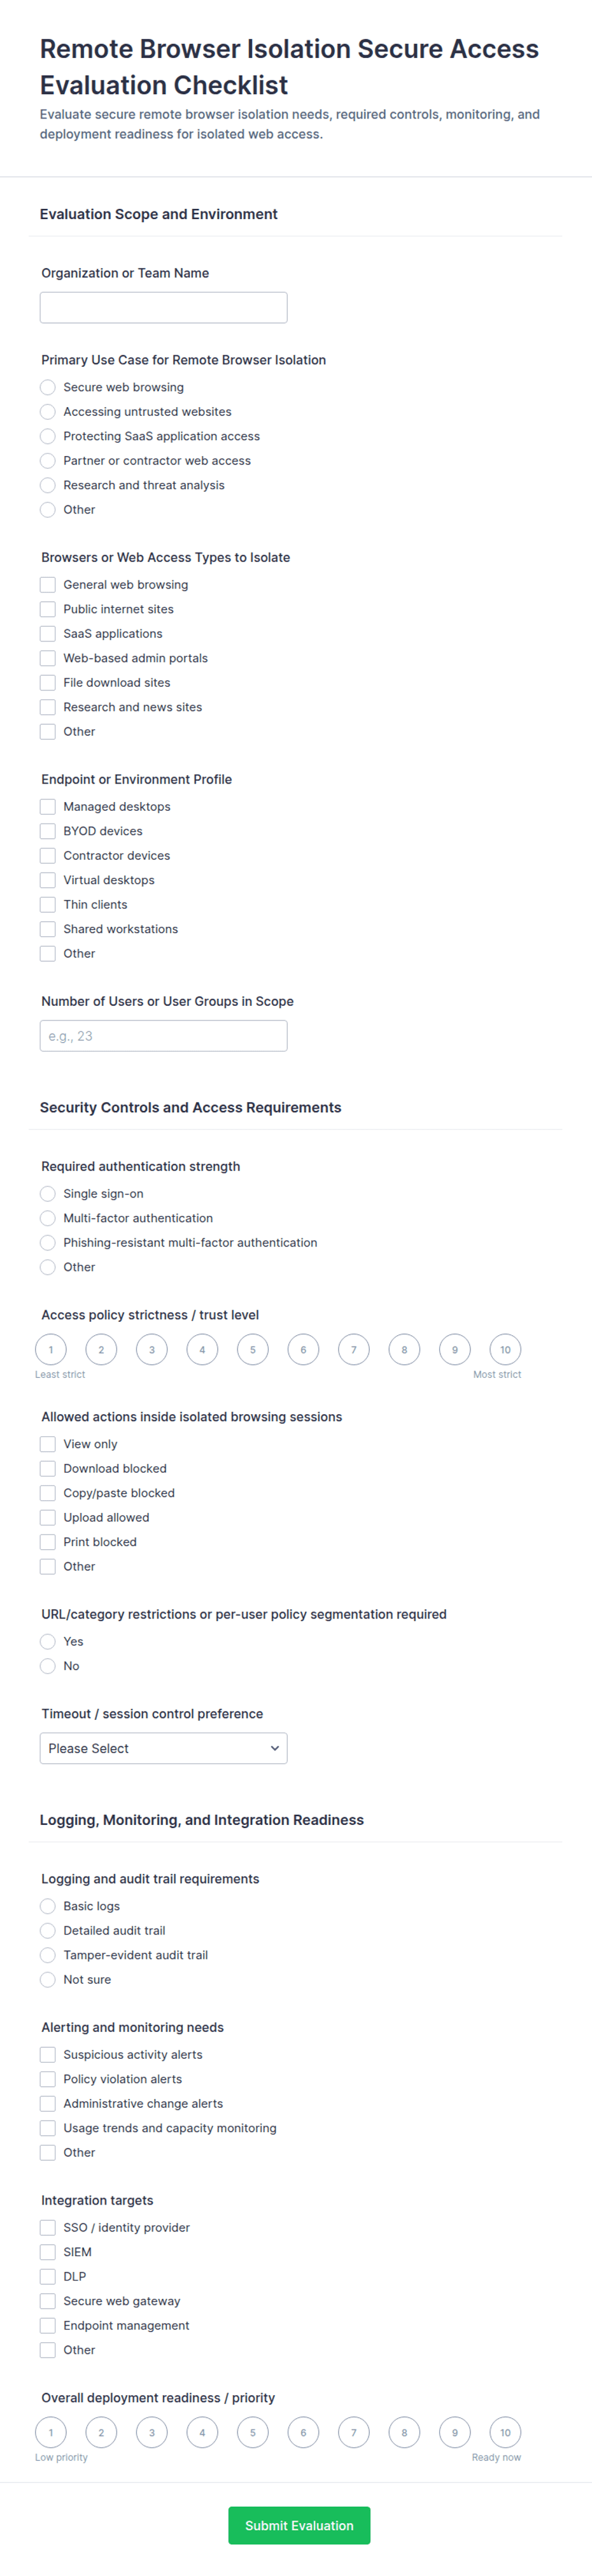Tick the File download sites checkbox
Viewport: 592px width, 2576px height.
click(x=48, y=682)
